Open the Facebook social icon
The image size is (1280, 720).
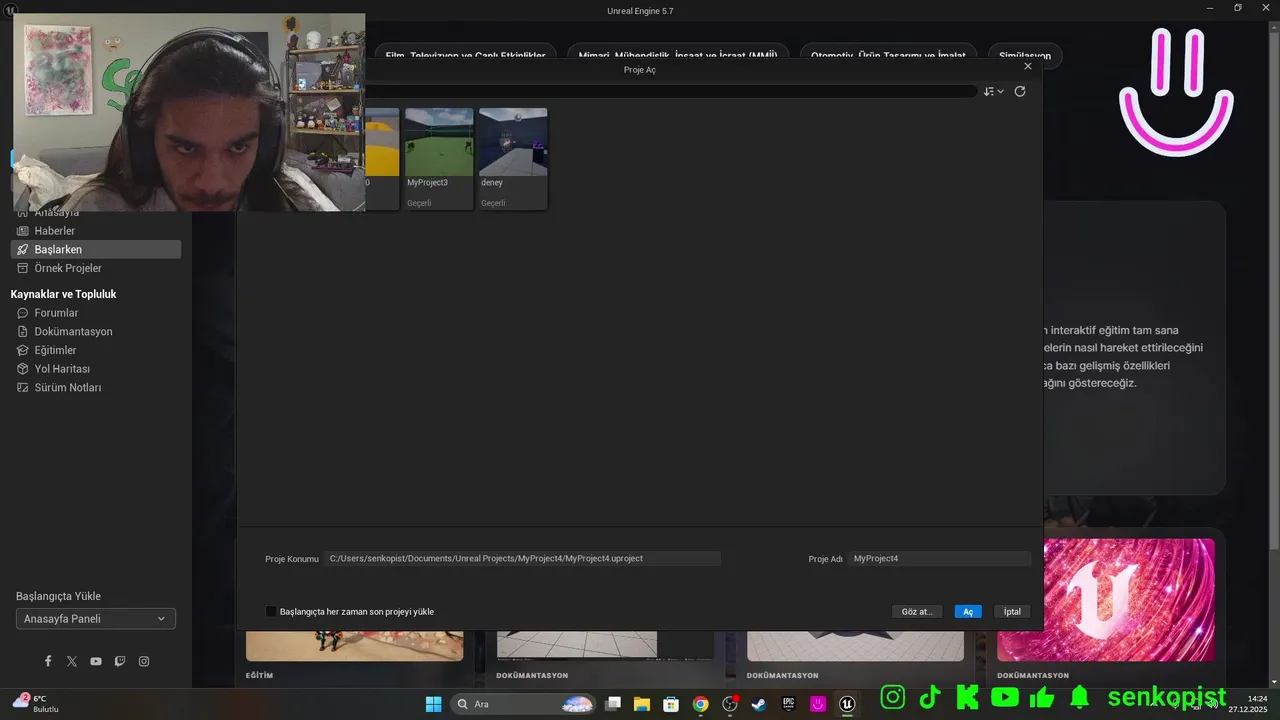tap(48, 661)
